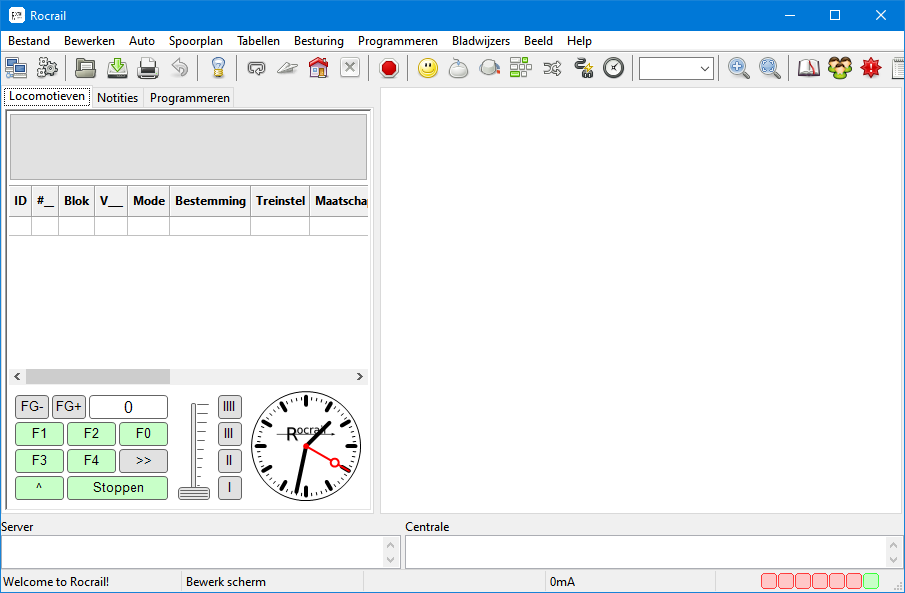
Task: Click the light bulb power icon
Action: pyautogui.click(x=218, y=68)
